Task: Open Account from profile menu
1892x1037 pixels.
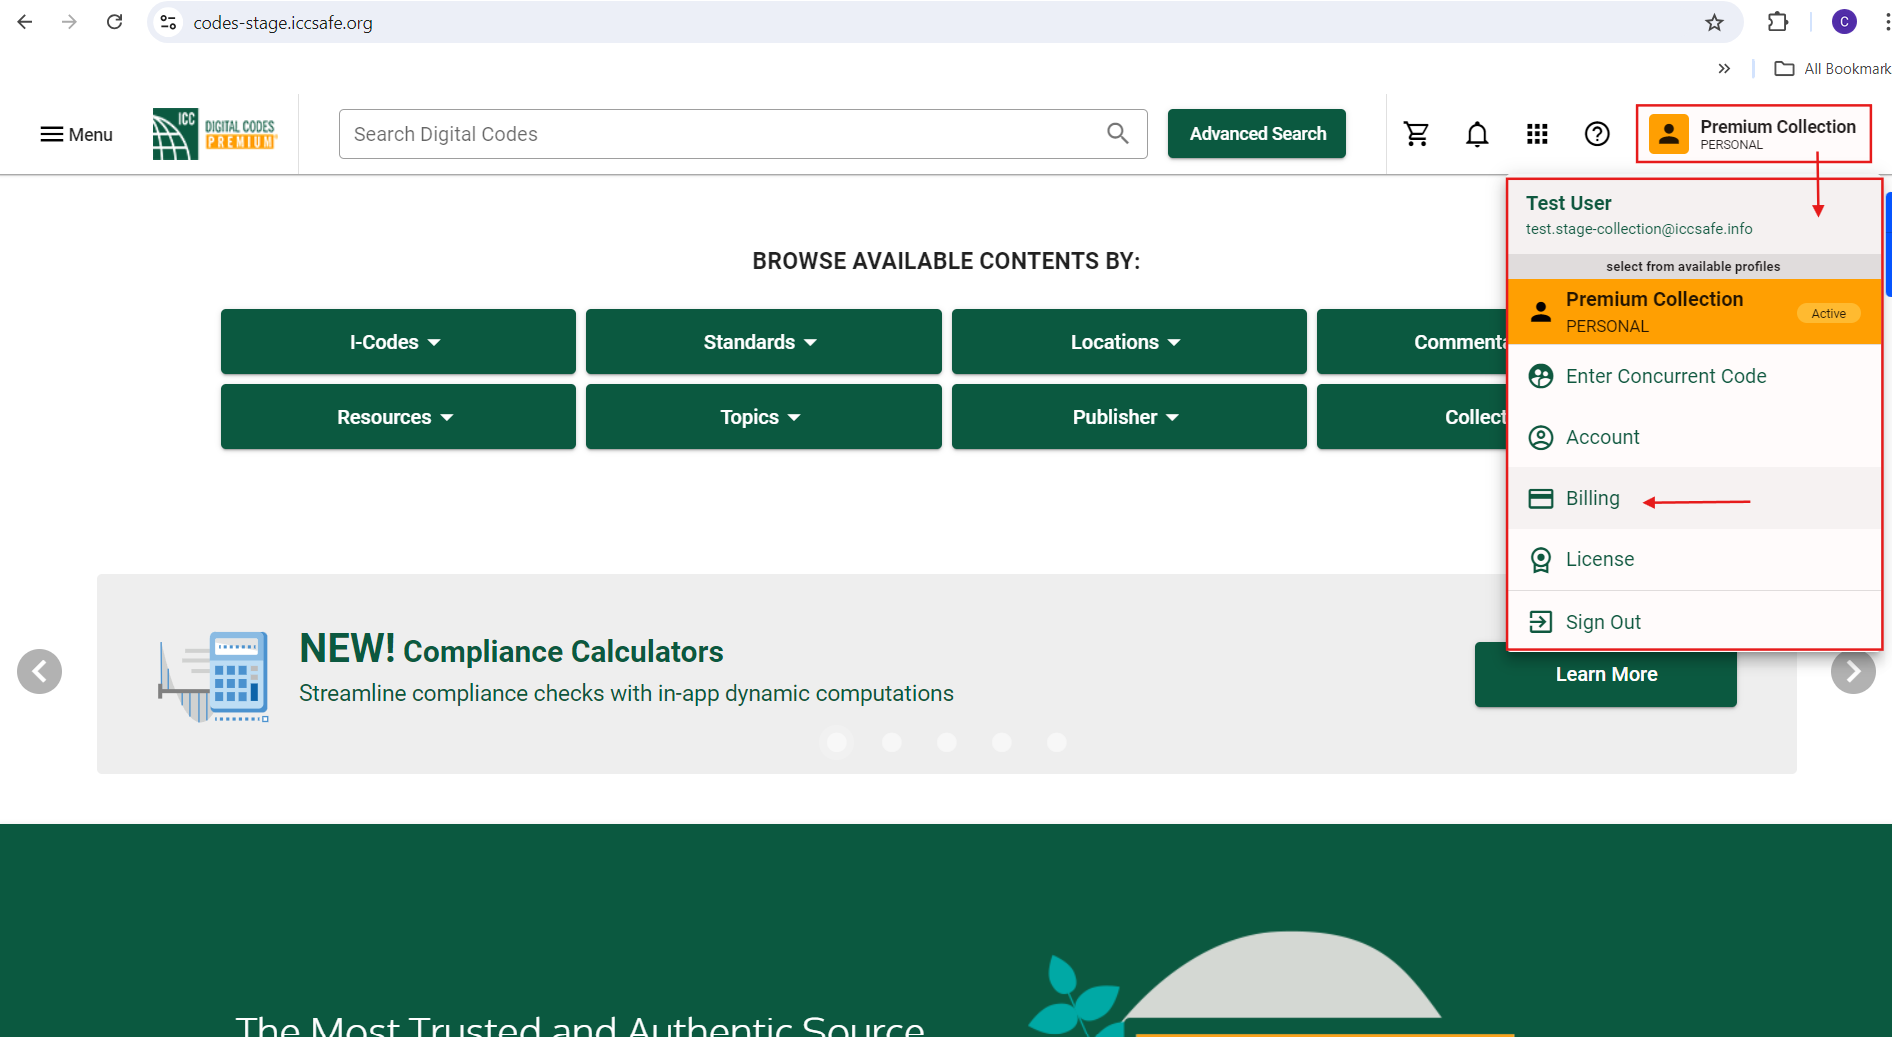Action: click(x=1694, y=437)
